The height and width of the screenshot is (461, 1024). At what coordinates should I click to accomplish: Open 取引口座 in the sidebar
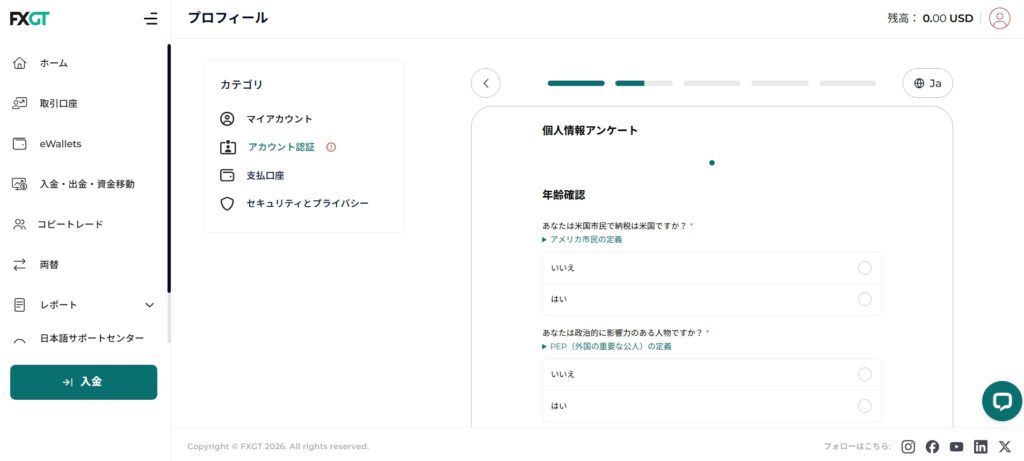point(58,103)
